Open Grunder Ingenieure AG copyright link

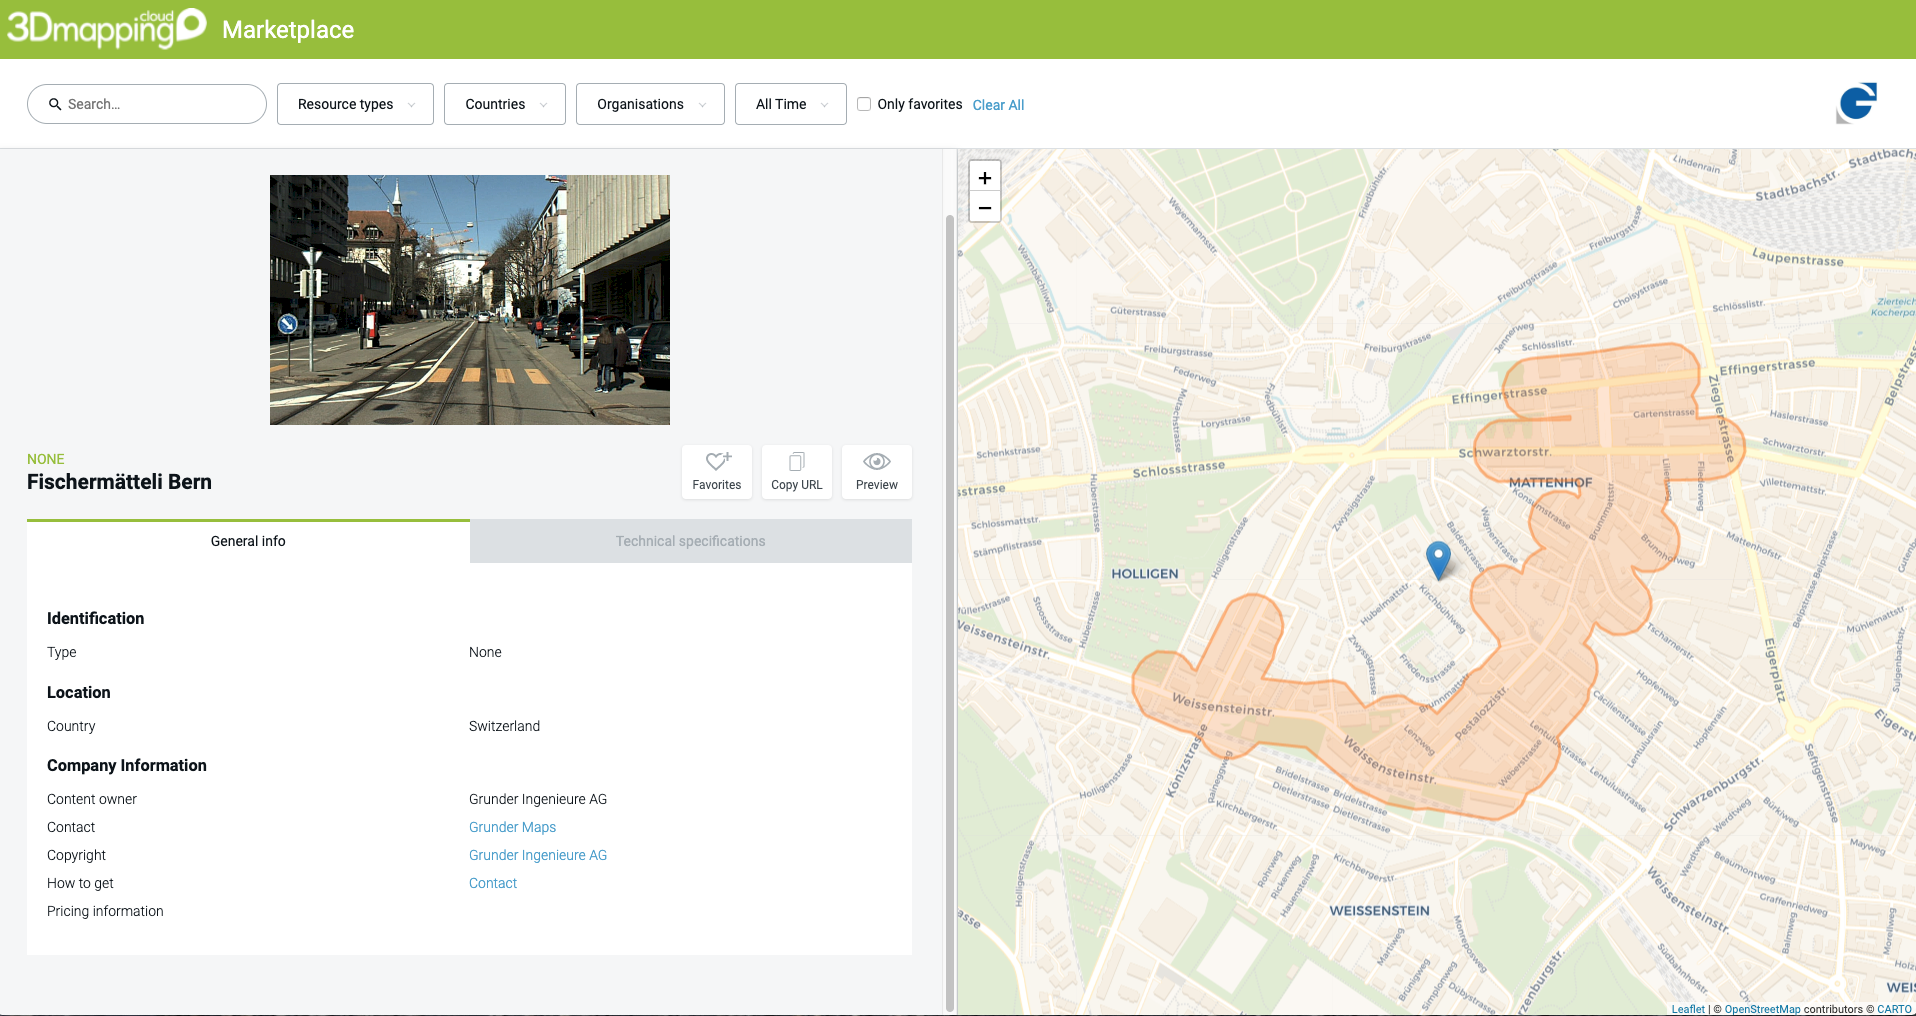(x=538, y=855)
